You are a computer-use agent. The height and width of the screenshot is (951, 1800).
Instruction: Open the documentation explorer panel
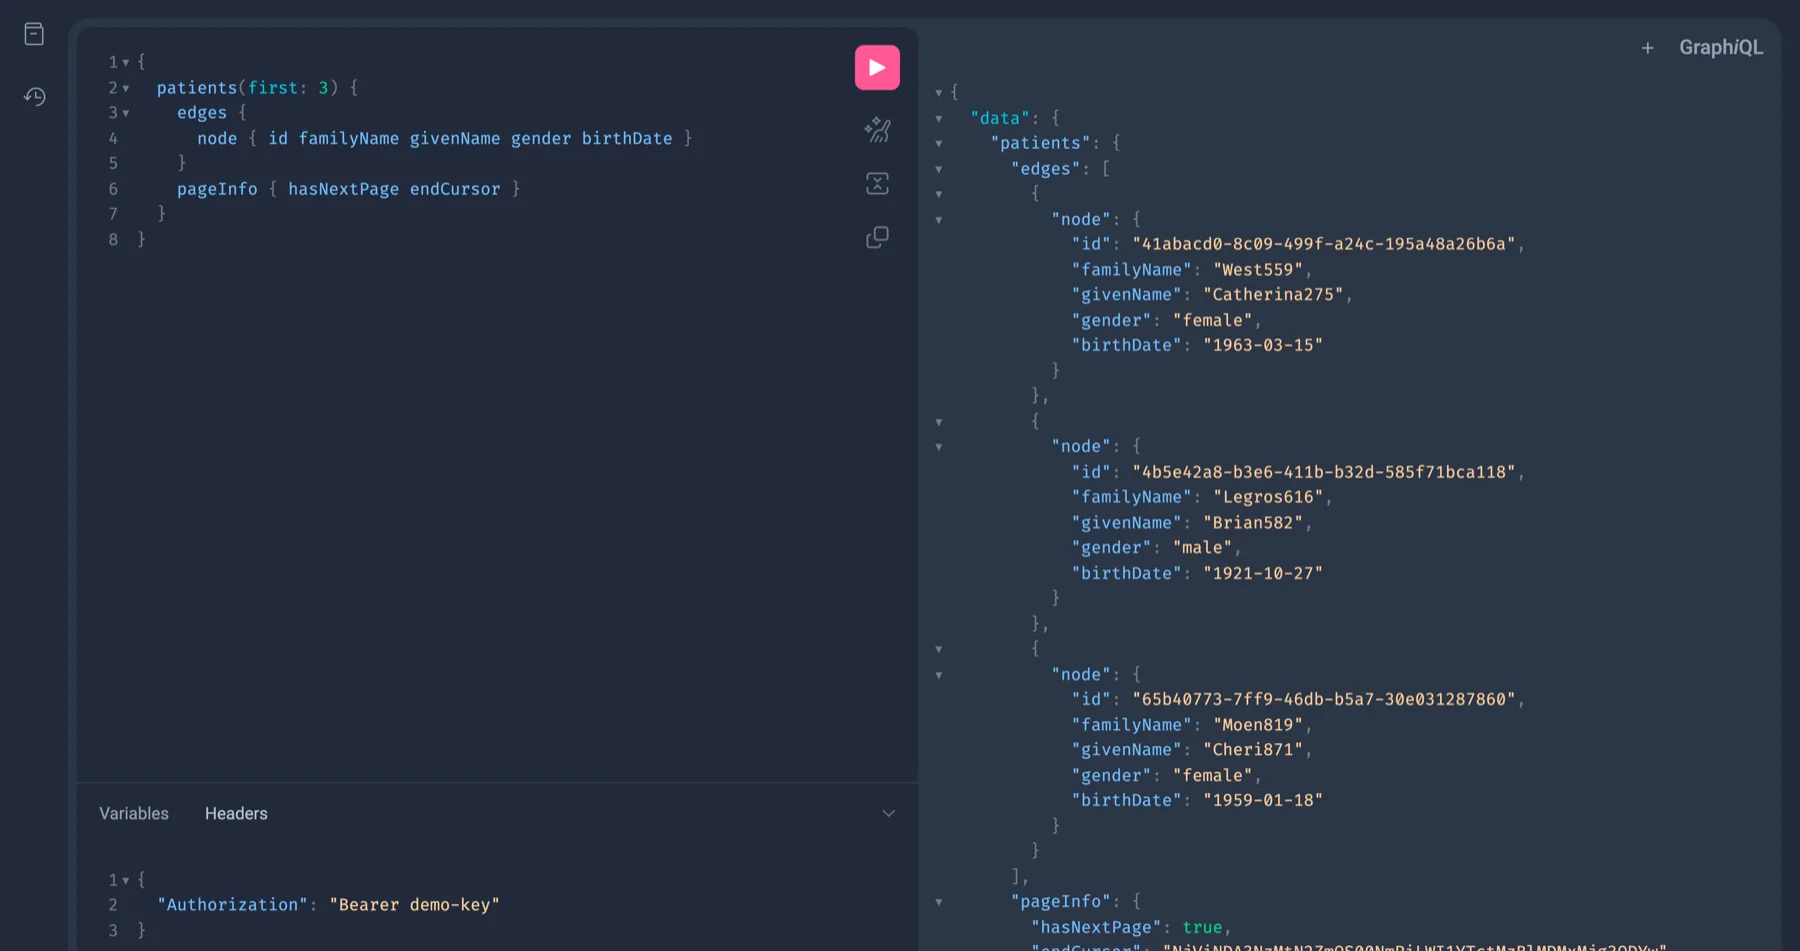pos(34,34)
